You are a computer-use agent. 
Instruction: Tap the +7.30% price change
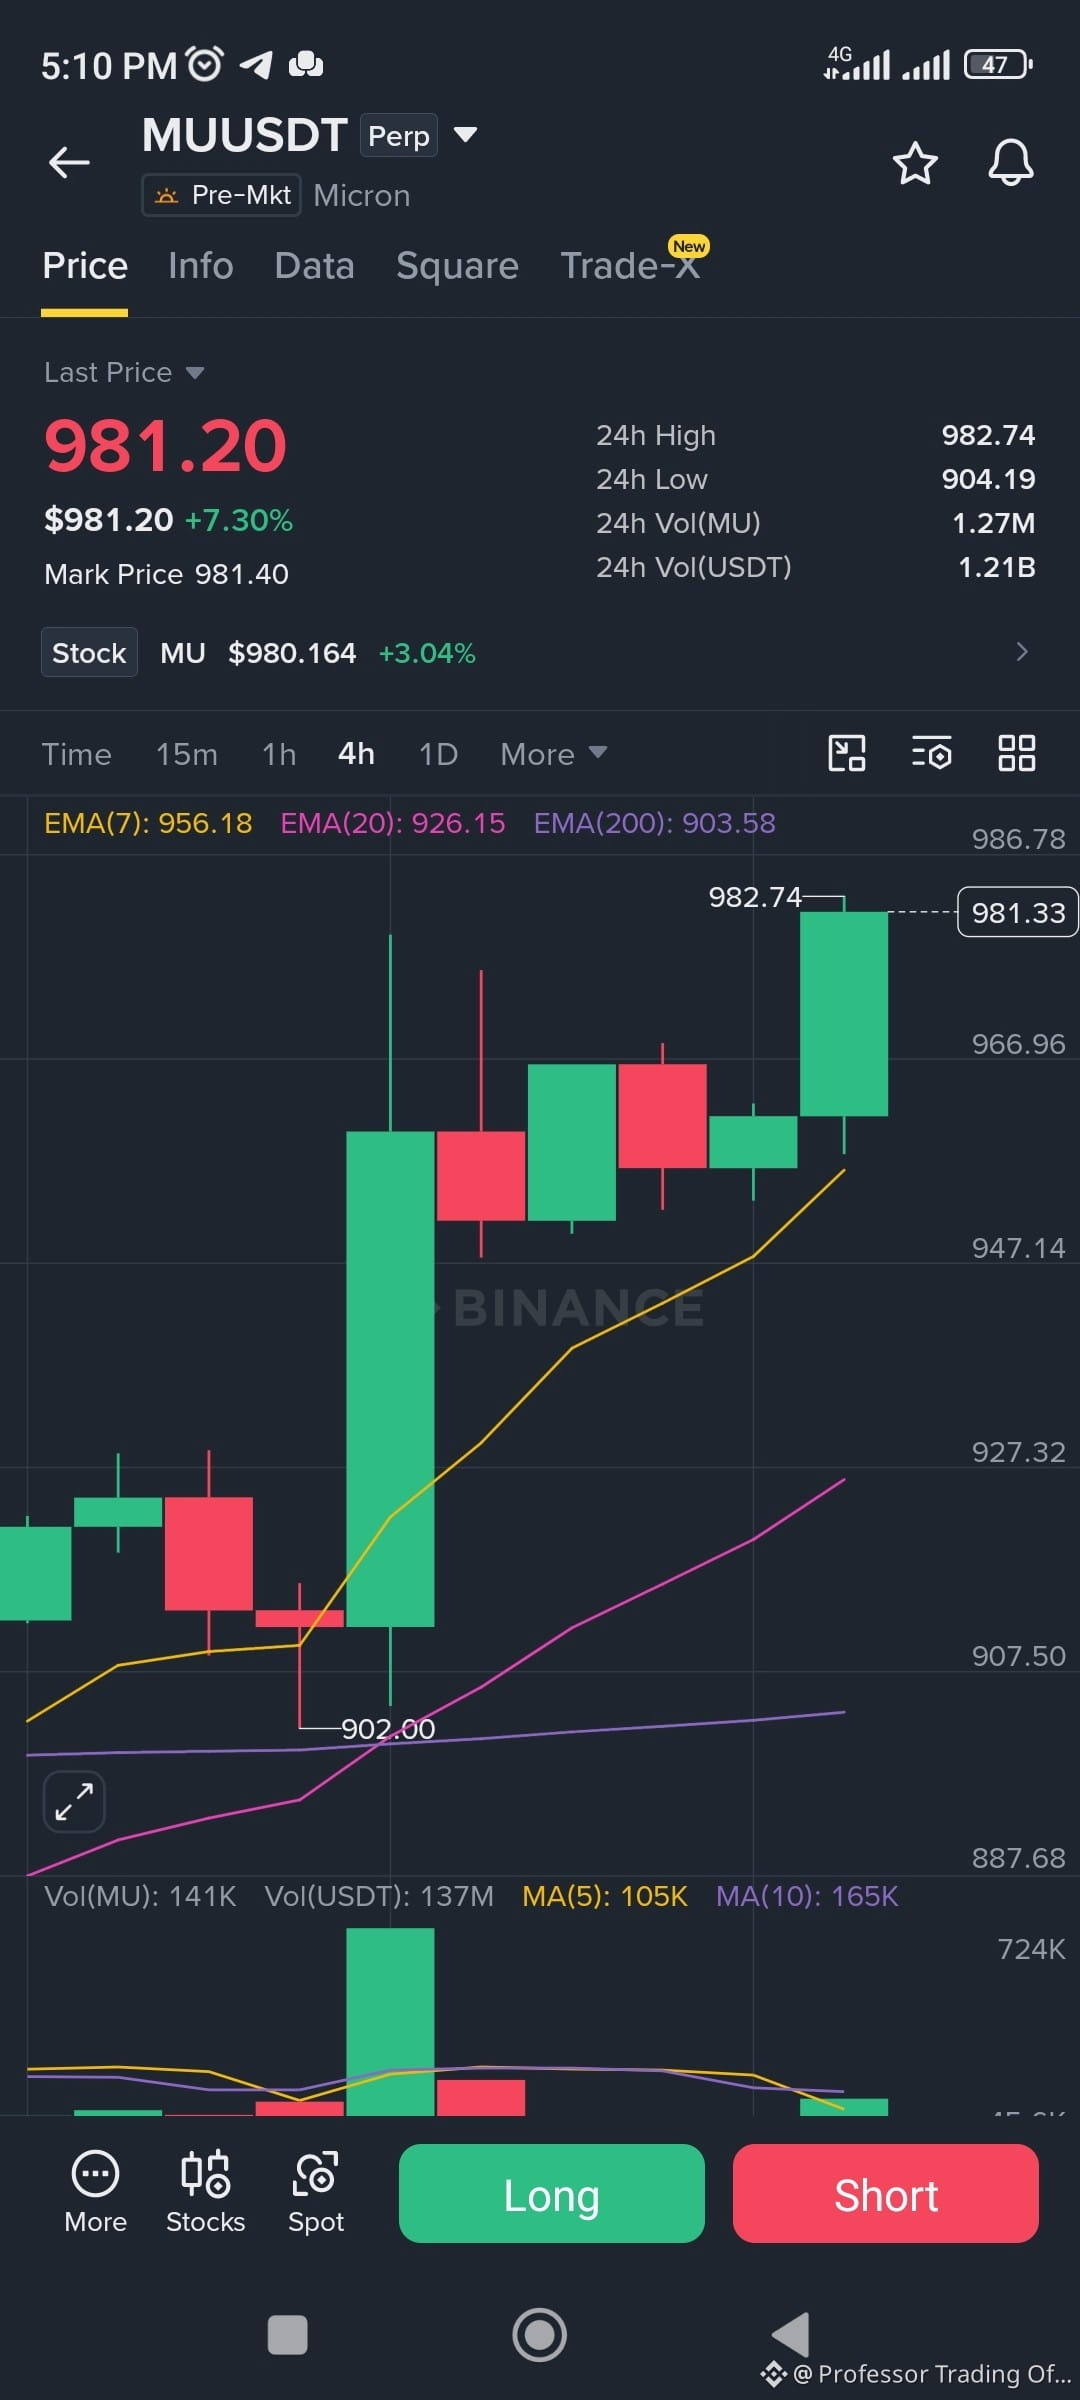click(x=239, y=520)
